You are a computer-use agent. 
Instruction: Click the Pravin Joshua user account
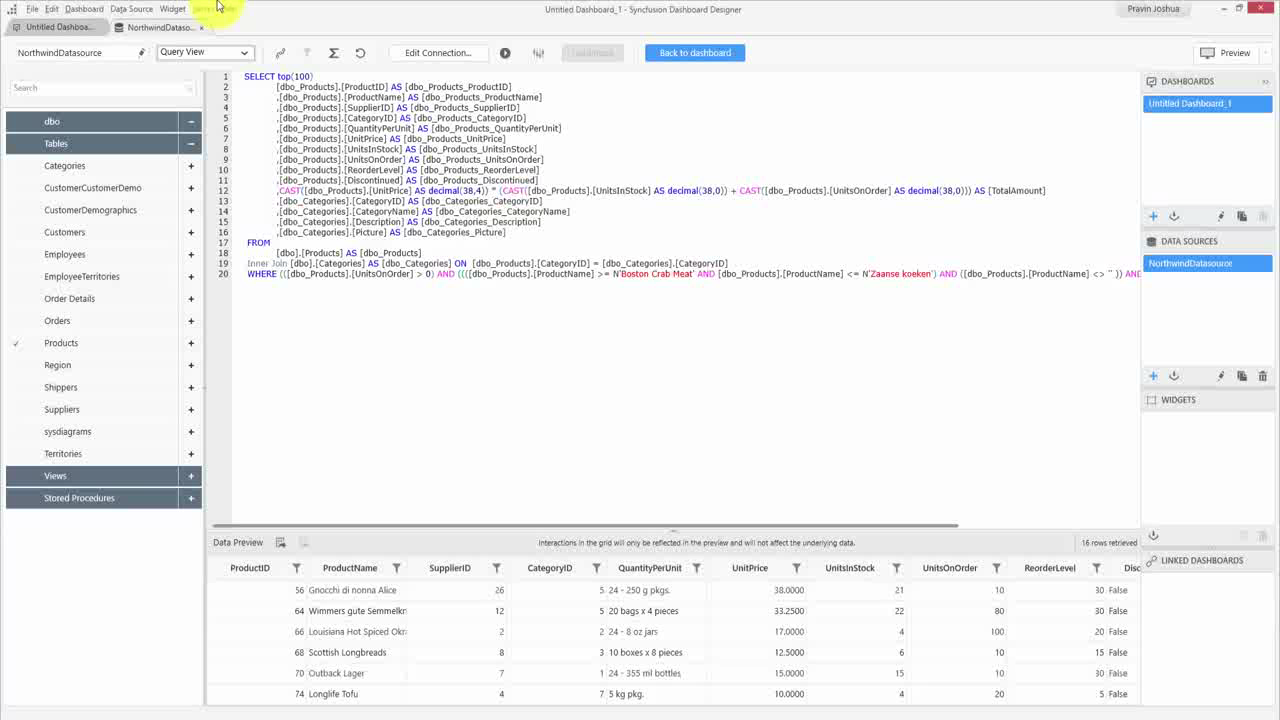[x=1153, y=9]
